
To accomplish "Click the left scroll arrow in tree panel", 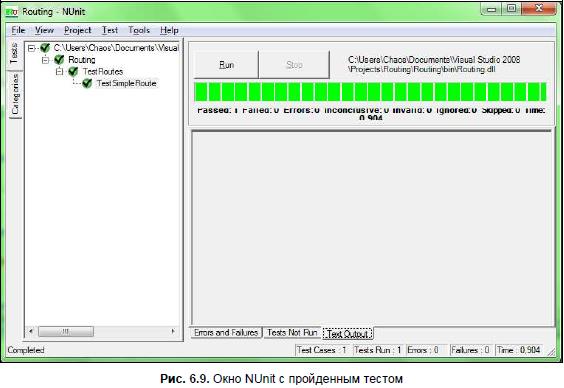I will [x=31, y=331].
